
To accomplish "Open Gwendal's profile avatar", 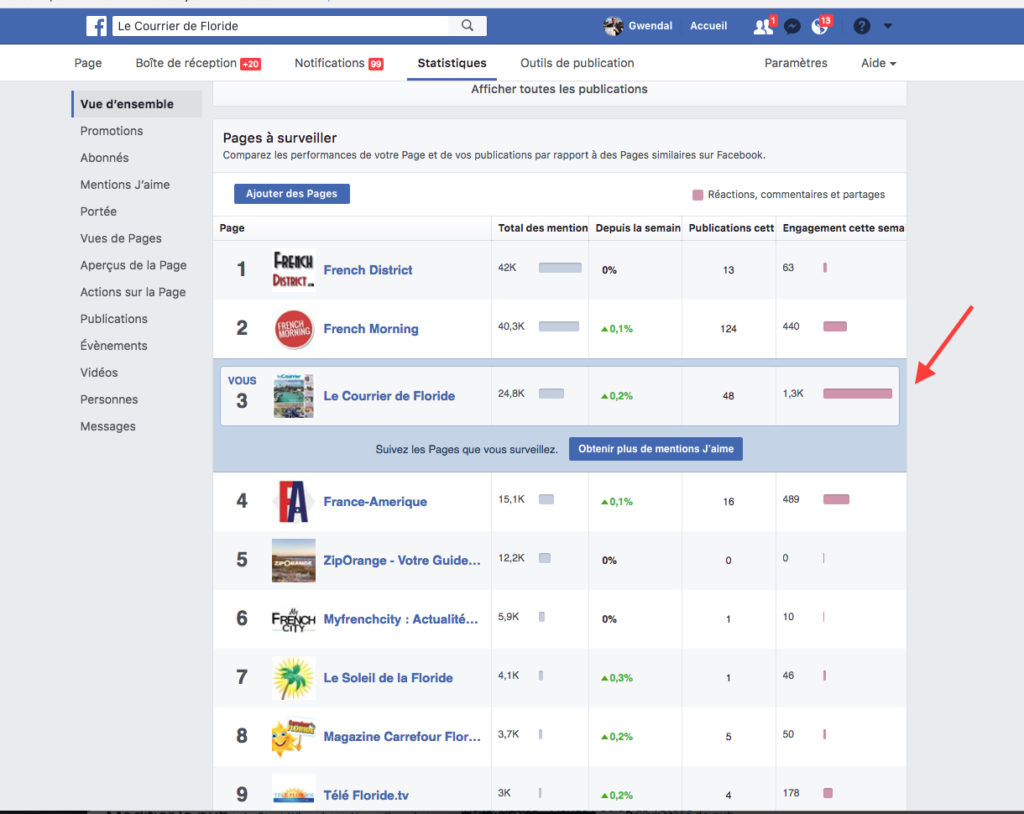I will click(613, 26).
